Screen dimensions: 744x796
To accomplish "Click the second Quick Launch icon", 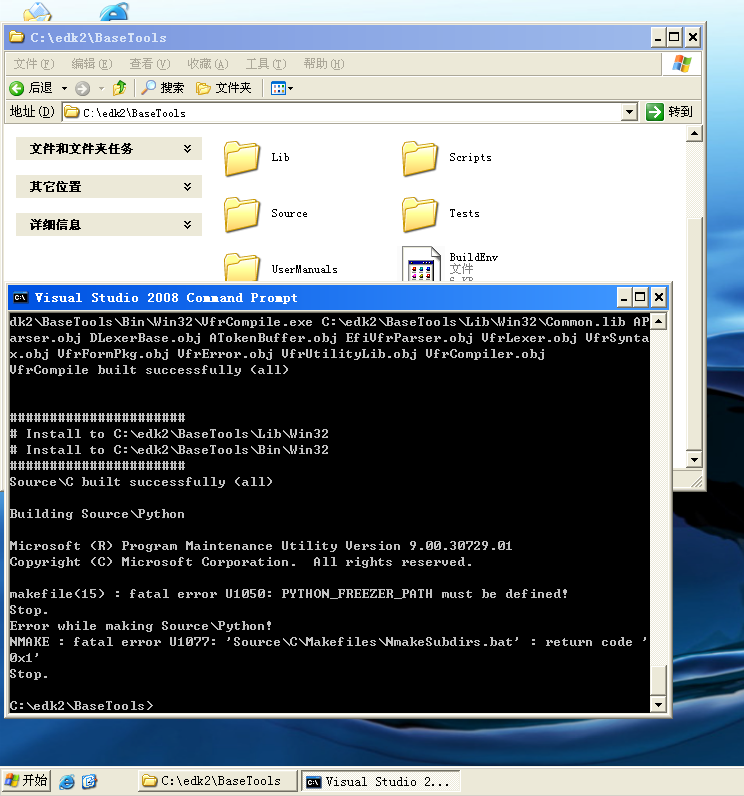I will [89, 781].
